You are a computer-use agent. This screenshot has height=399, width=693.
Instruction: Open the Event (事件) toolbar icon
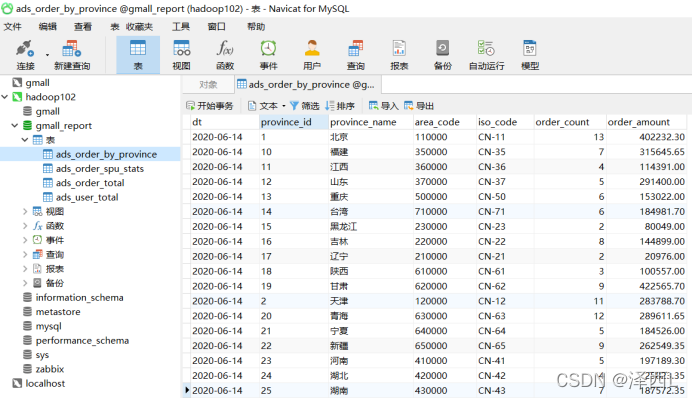coord(268,55)
